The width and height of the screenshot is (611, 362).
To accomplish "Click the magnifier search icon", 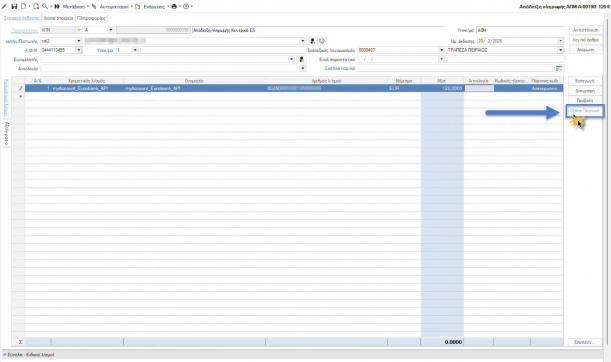I will point(45,6).
